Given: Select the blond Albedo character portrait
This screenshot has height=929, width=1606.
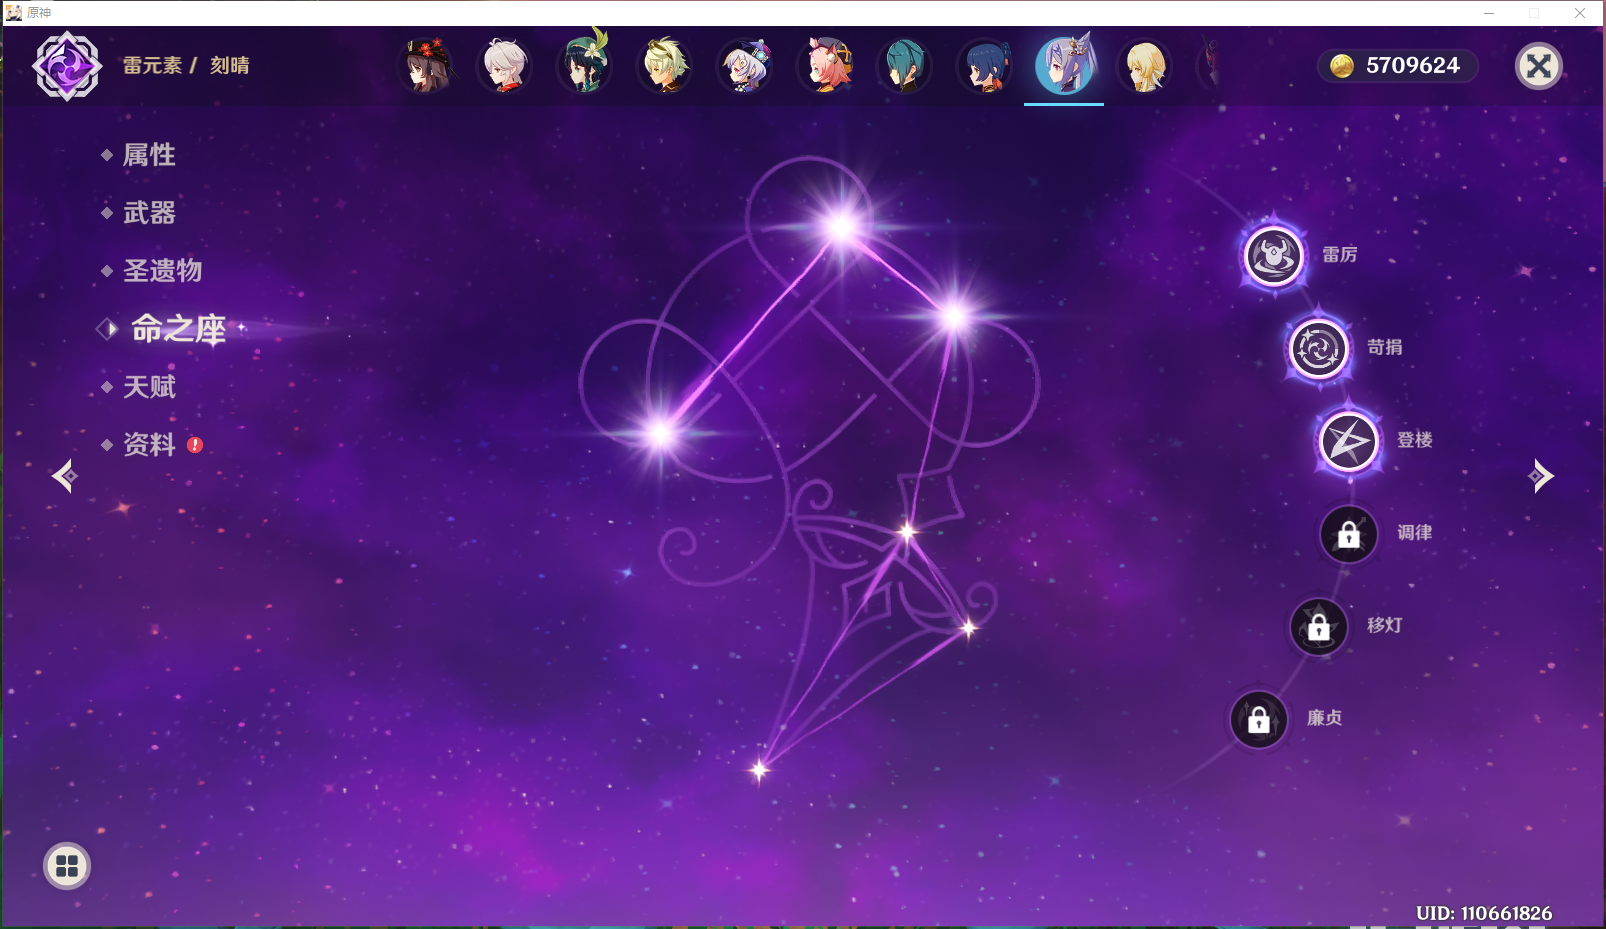Looking at the screenshot, I should point(665,66).
